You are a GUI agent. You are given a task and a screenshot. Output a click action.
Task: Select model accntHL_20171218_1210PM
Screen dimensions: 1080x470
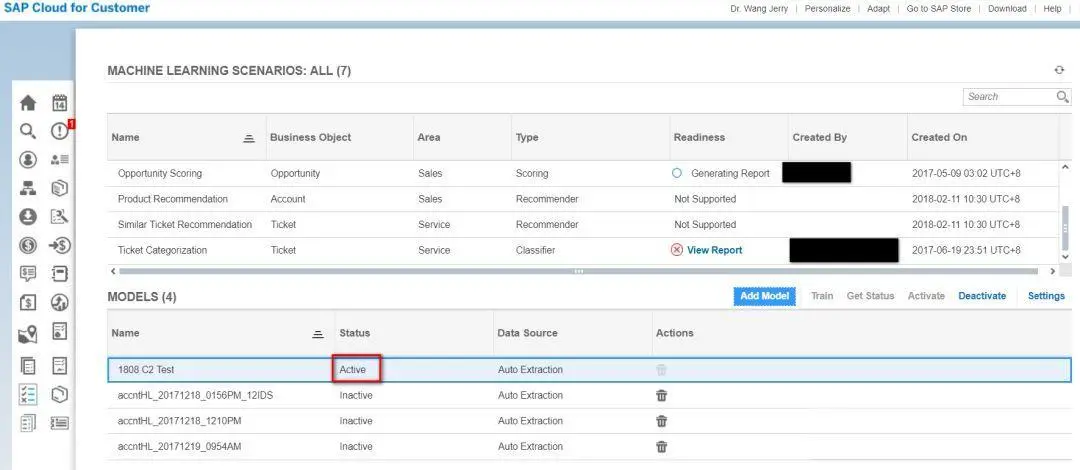(590, 421)
